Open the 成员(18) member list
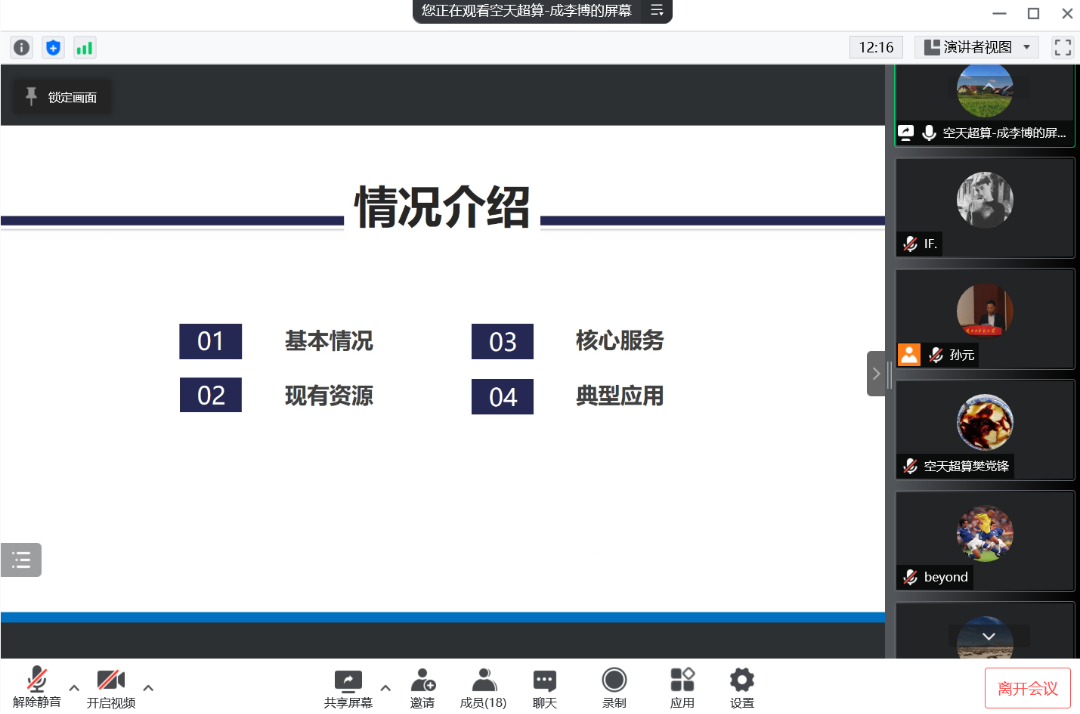1080x714 pixels. pyautogui.click(x=483, y=687)
